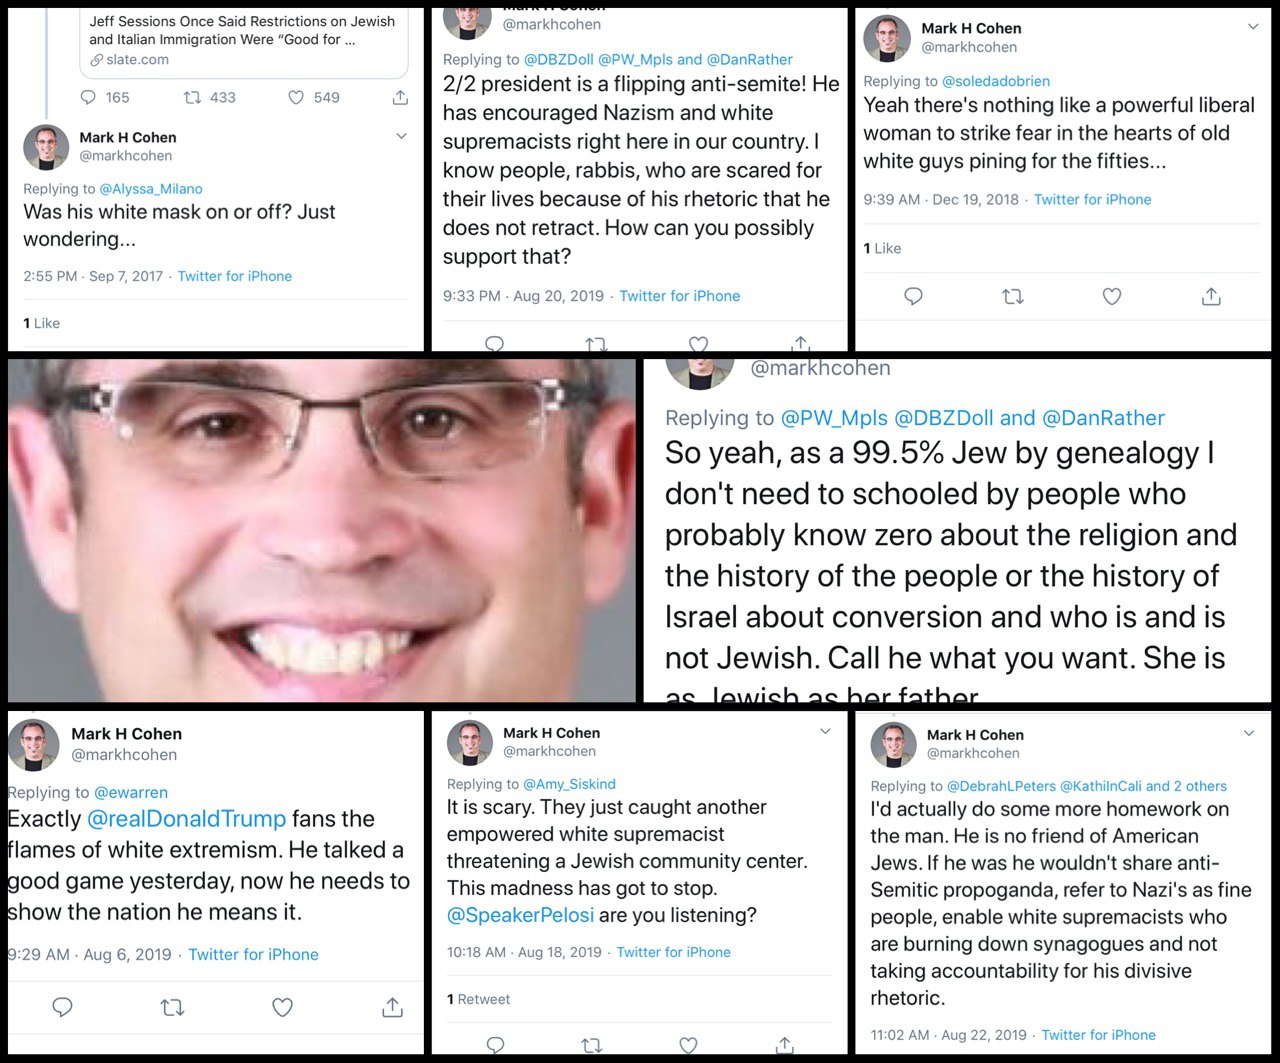Retweet the Dec 19, 2018 tweet
The width and height of the screenshot is (1280, 1063).
(x=1013, y=296)
